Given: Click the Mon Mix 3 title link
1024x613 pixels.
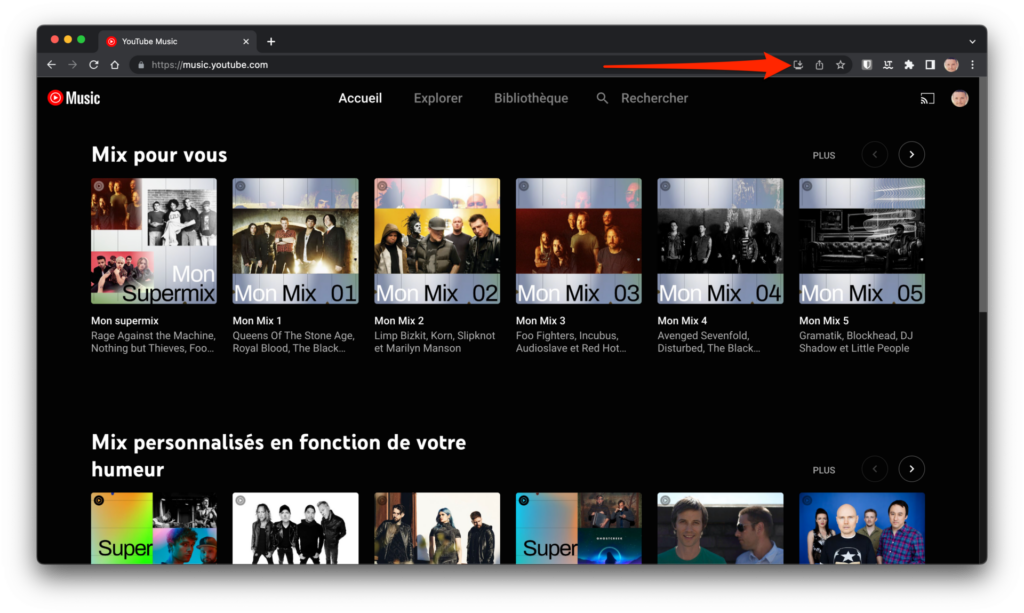Looking at the screenshot, I should pyautogui.click(x=541, y=321).
